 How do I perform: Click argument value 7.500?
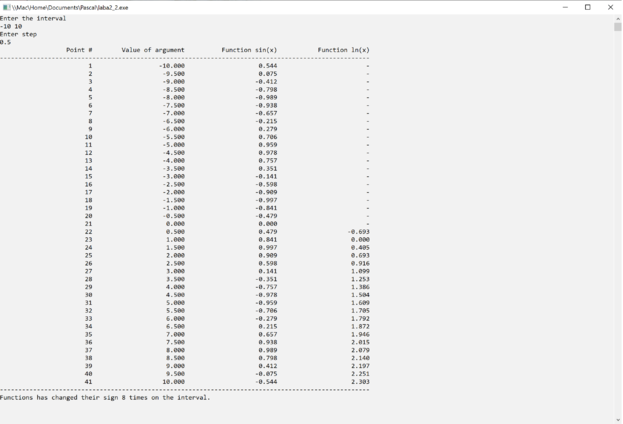tap(175, 342)
